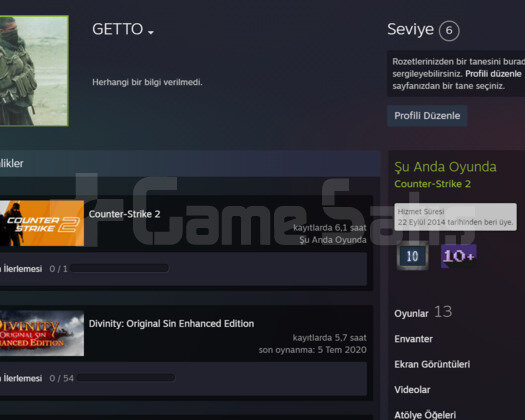Open Ekran Görüntüleri screenshots page

click(x=432, y=364)
